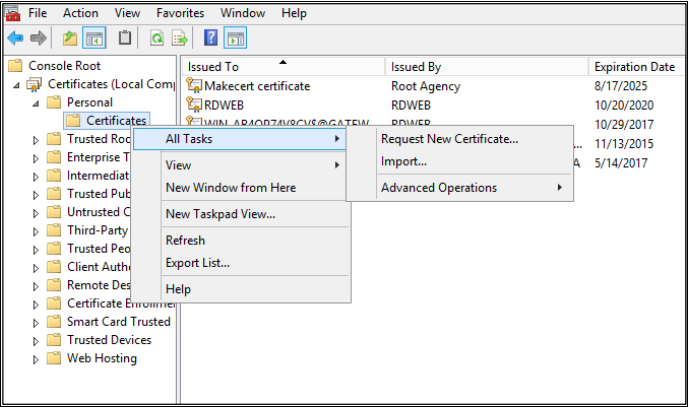The height and width of the screenshot is (407, 690).
Task: Click the 5/14/2017 expiration date
Action: click(621, 163)
